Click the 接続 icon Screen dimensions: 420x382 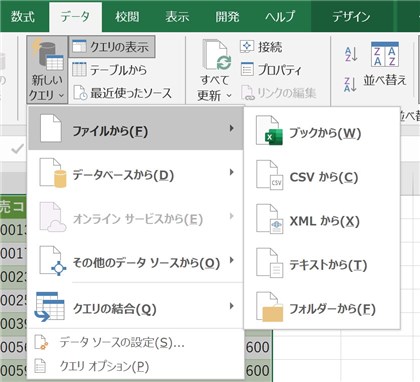click(247, 47)
